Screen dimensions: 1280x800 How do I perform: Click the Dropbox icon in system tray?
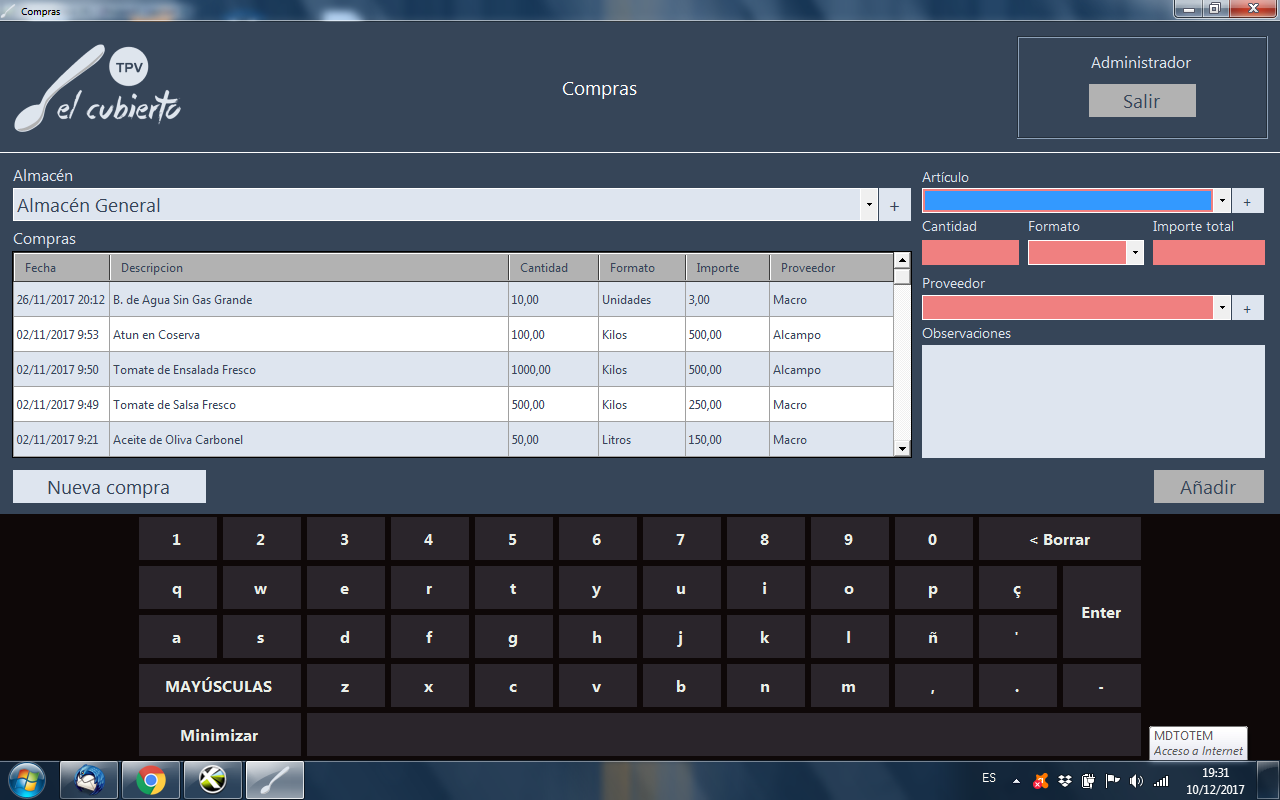tap(1066, 780)
